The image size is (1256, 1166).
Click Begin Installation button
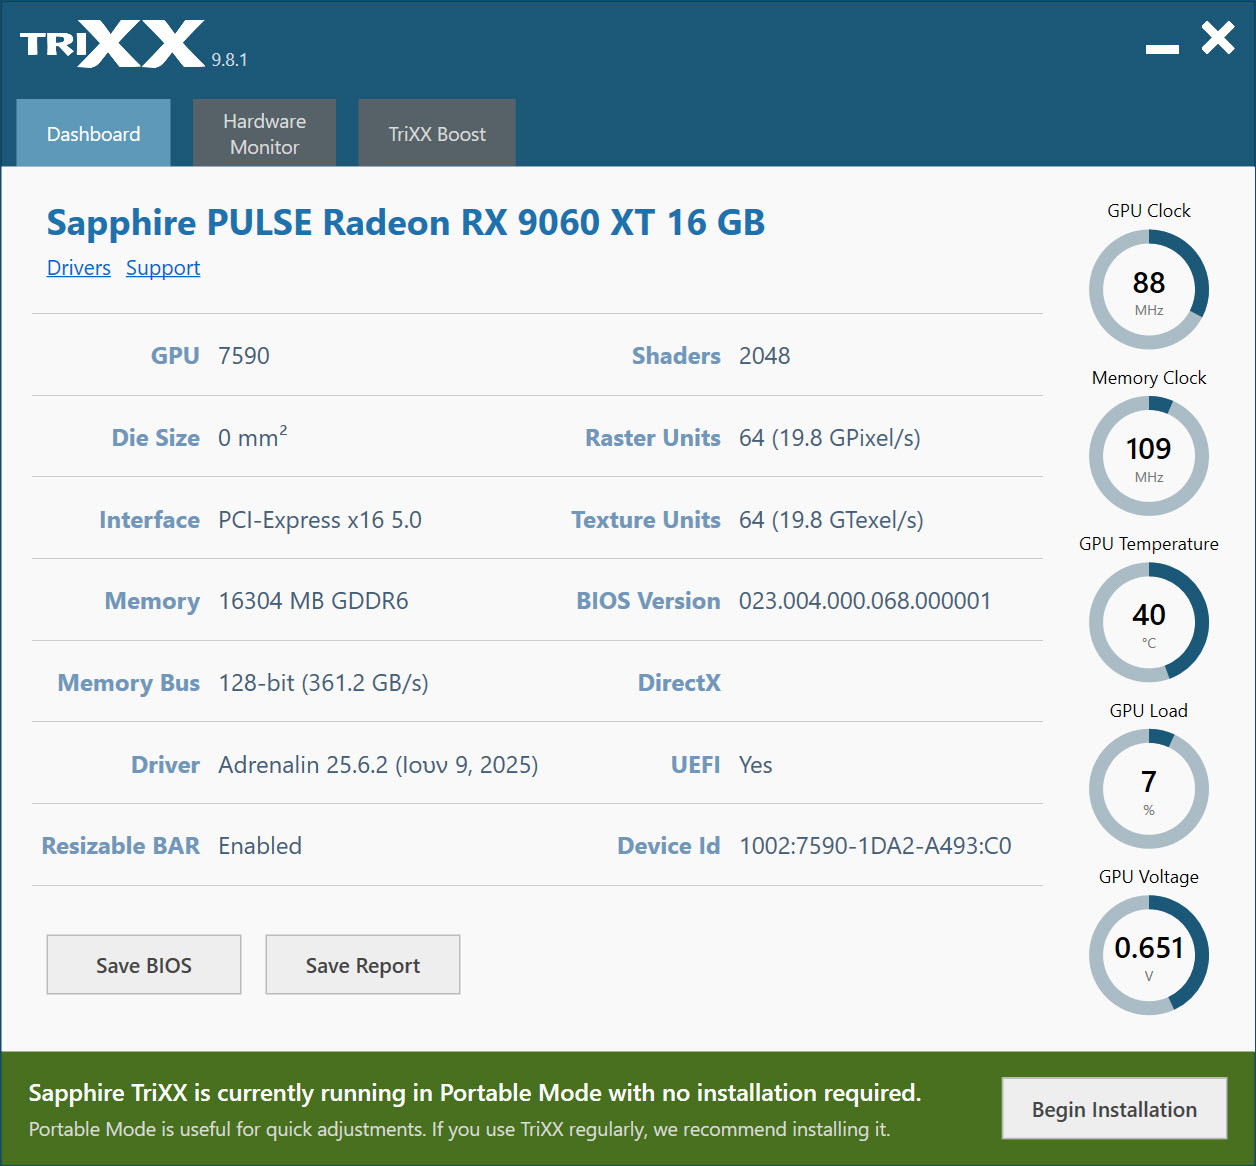point(1114,1109)
